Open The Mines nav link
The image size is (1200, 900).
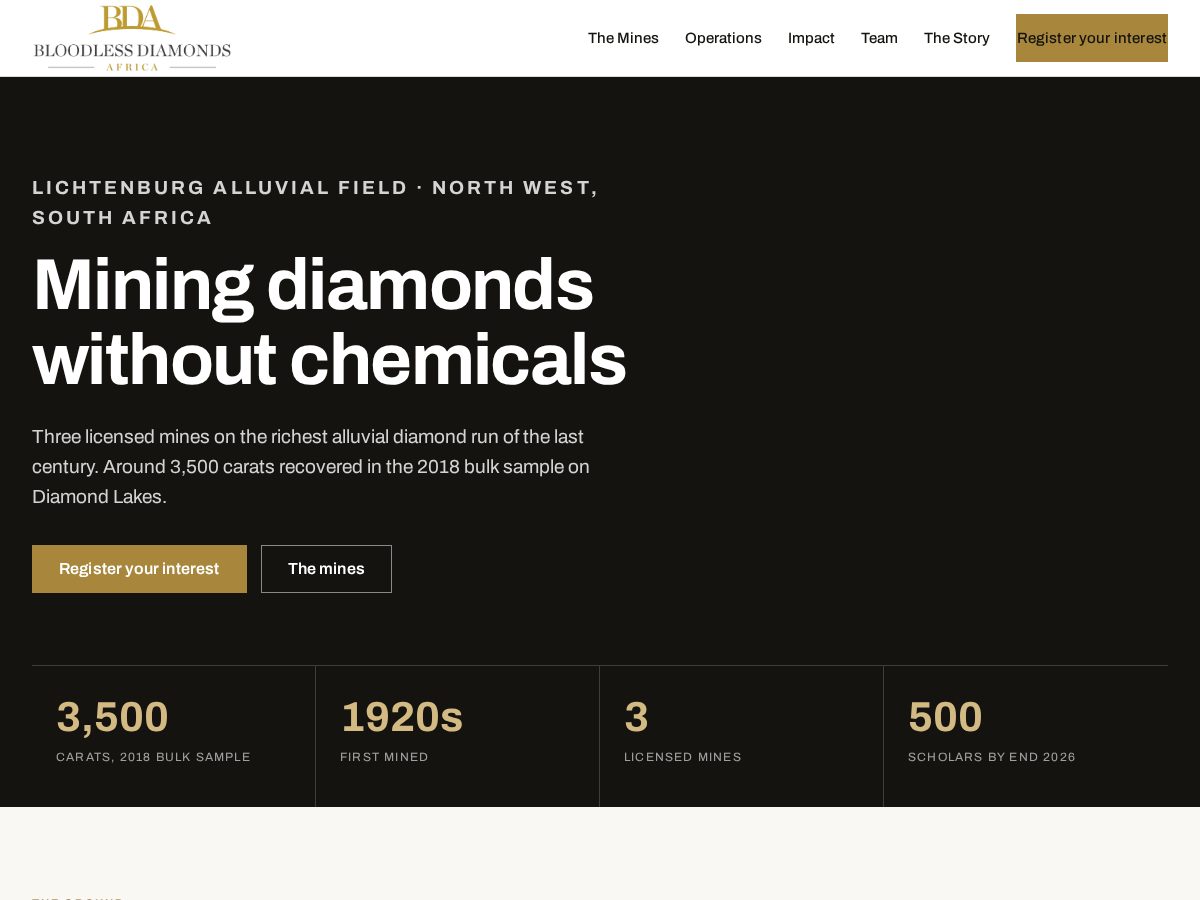coord(623,38)
